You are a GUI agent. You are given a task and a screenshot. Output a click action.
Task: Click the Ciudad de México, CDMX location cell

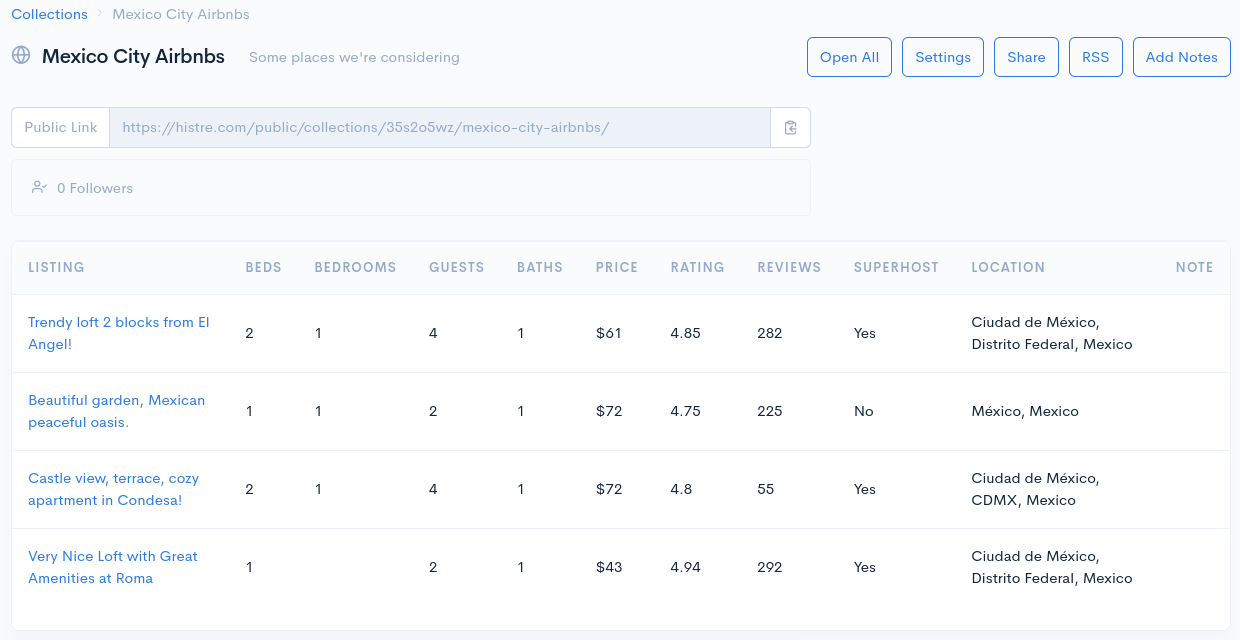(1035, 489)
